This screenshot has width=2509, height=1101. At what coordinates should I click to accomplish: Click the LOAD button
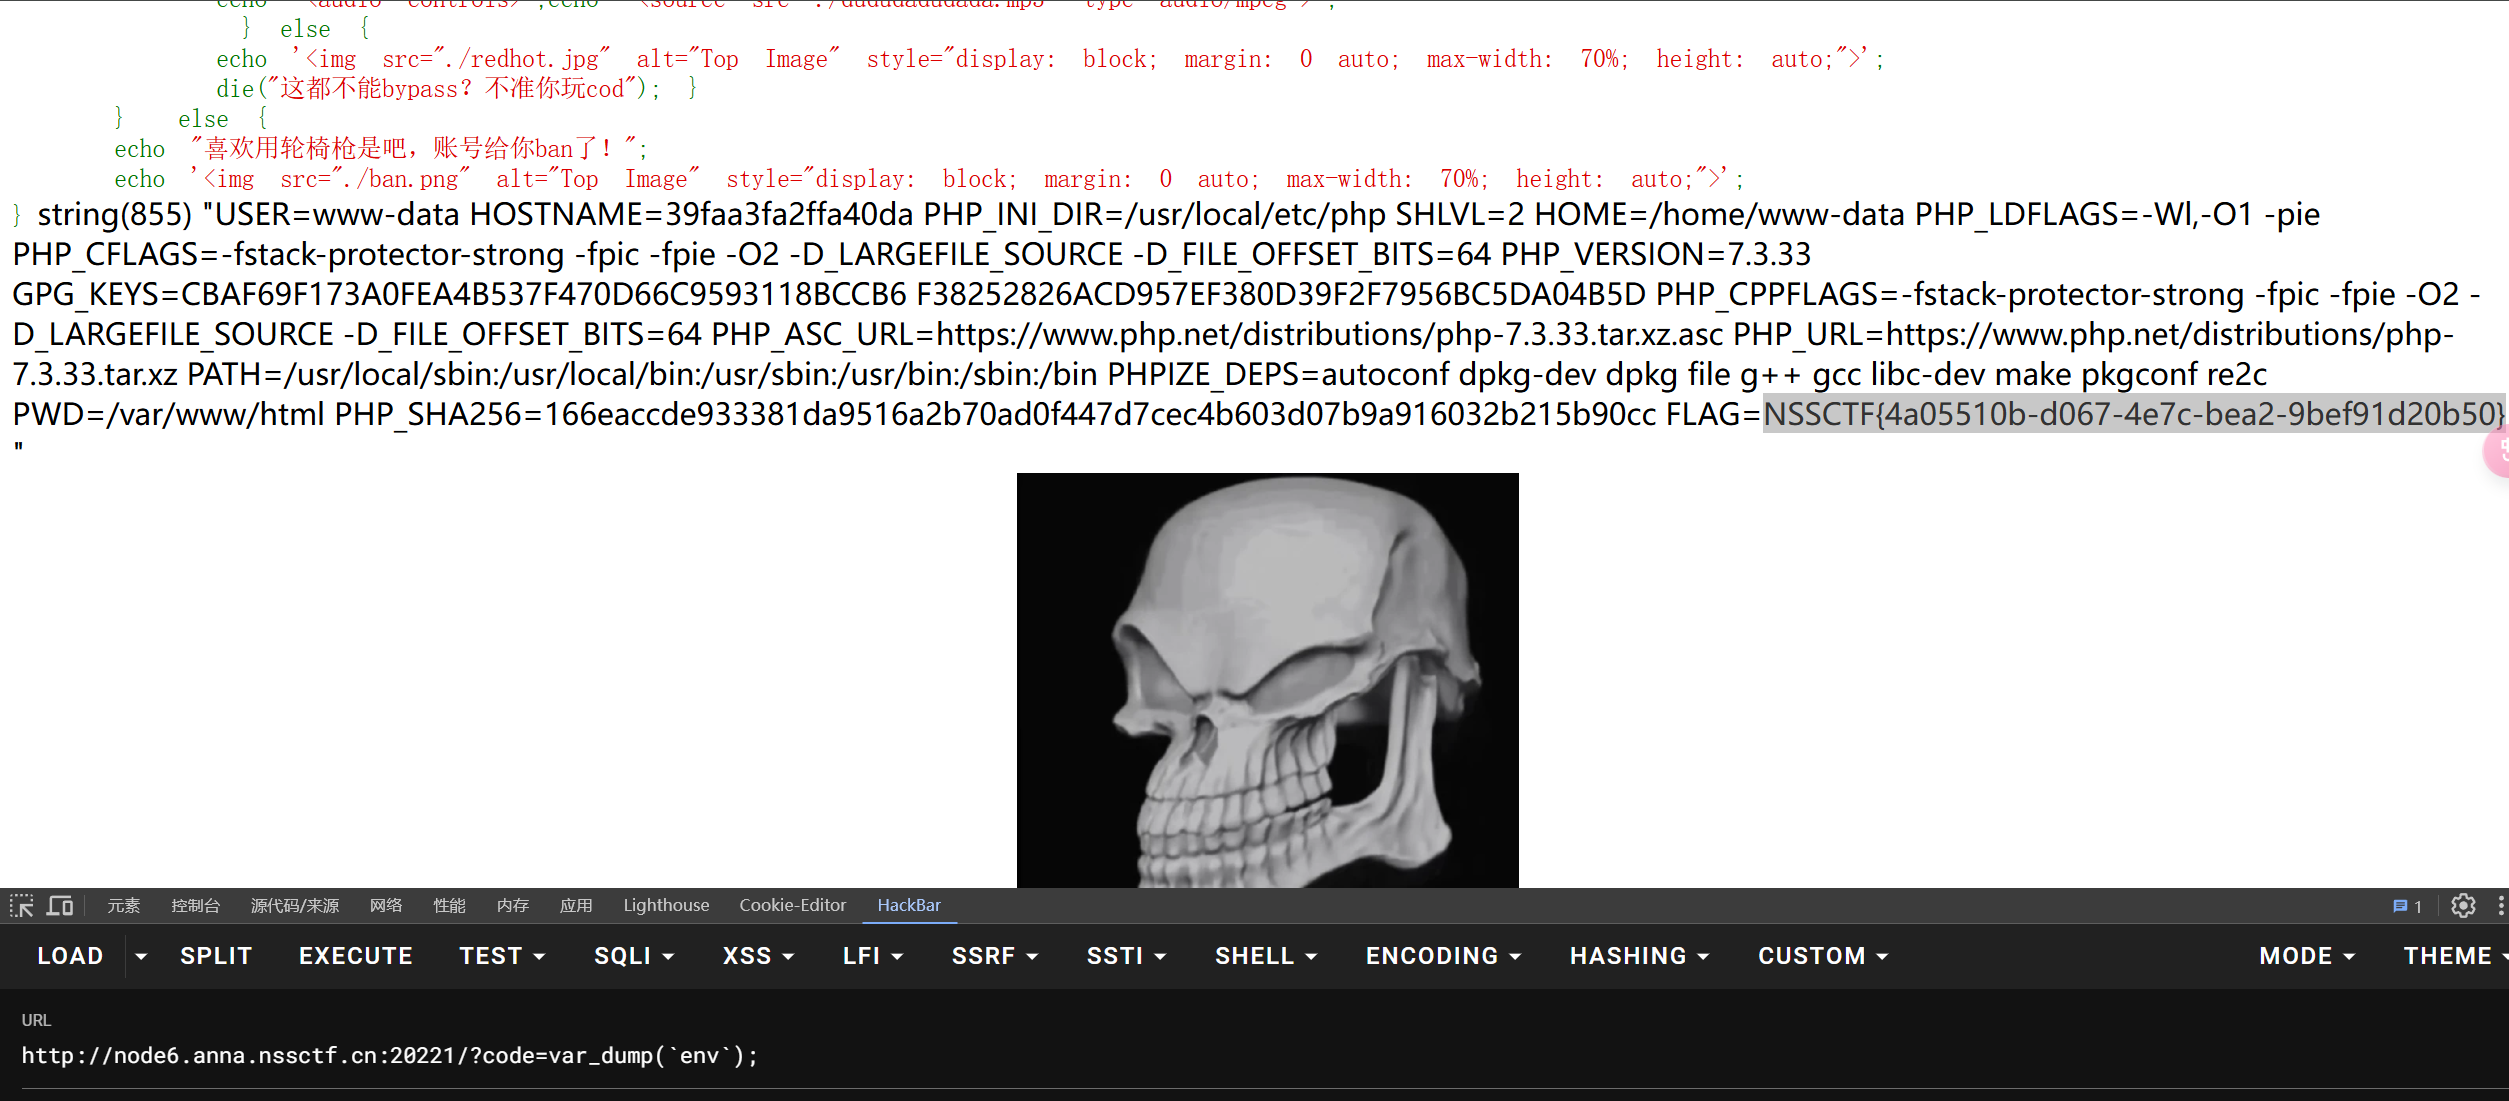[70, 957]
